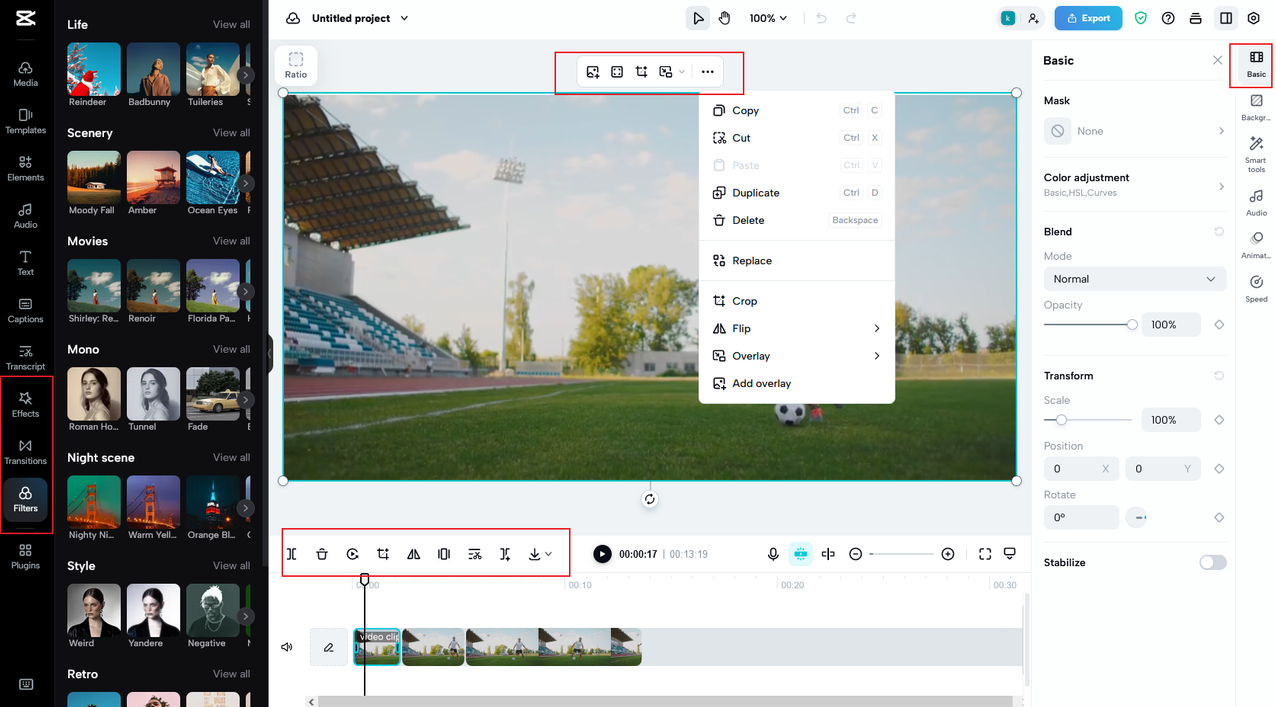The width and height of the screenshot is (1276, 707).
Task: Open Animation tab in right sidebar
Action: [x=1256, y=245]
